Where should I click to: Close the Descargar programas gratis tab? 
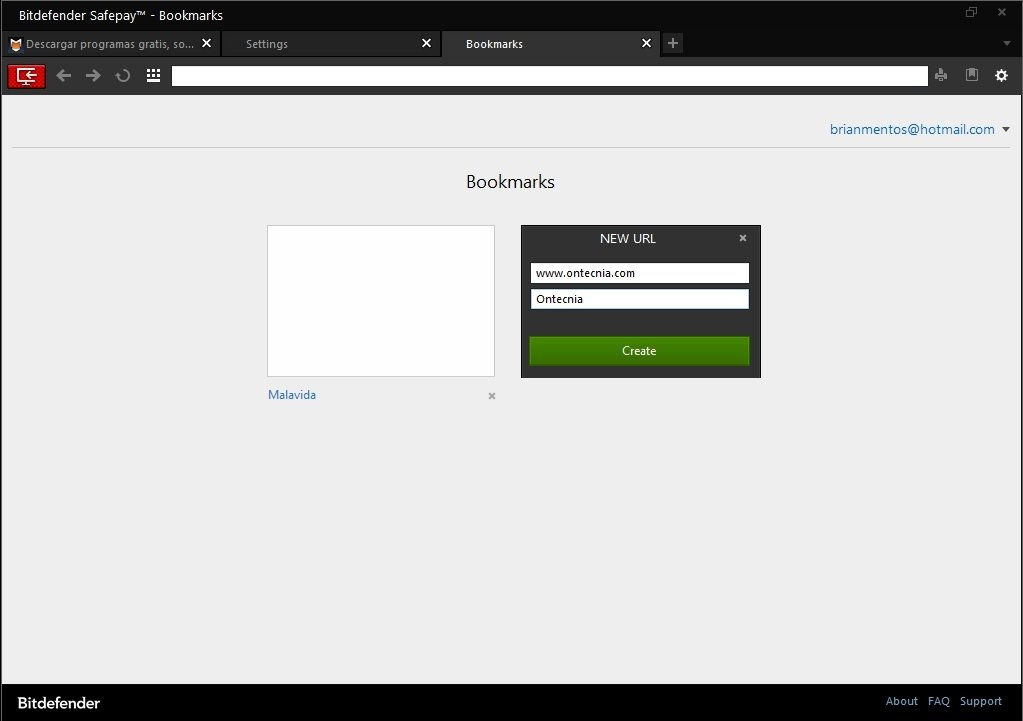click(206, 43)
